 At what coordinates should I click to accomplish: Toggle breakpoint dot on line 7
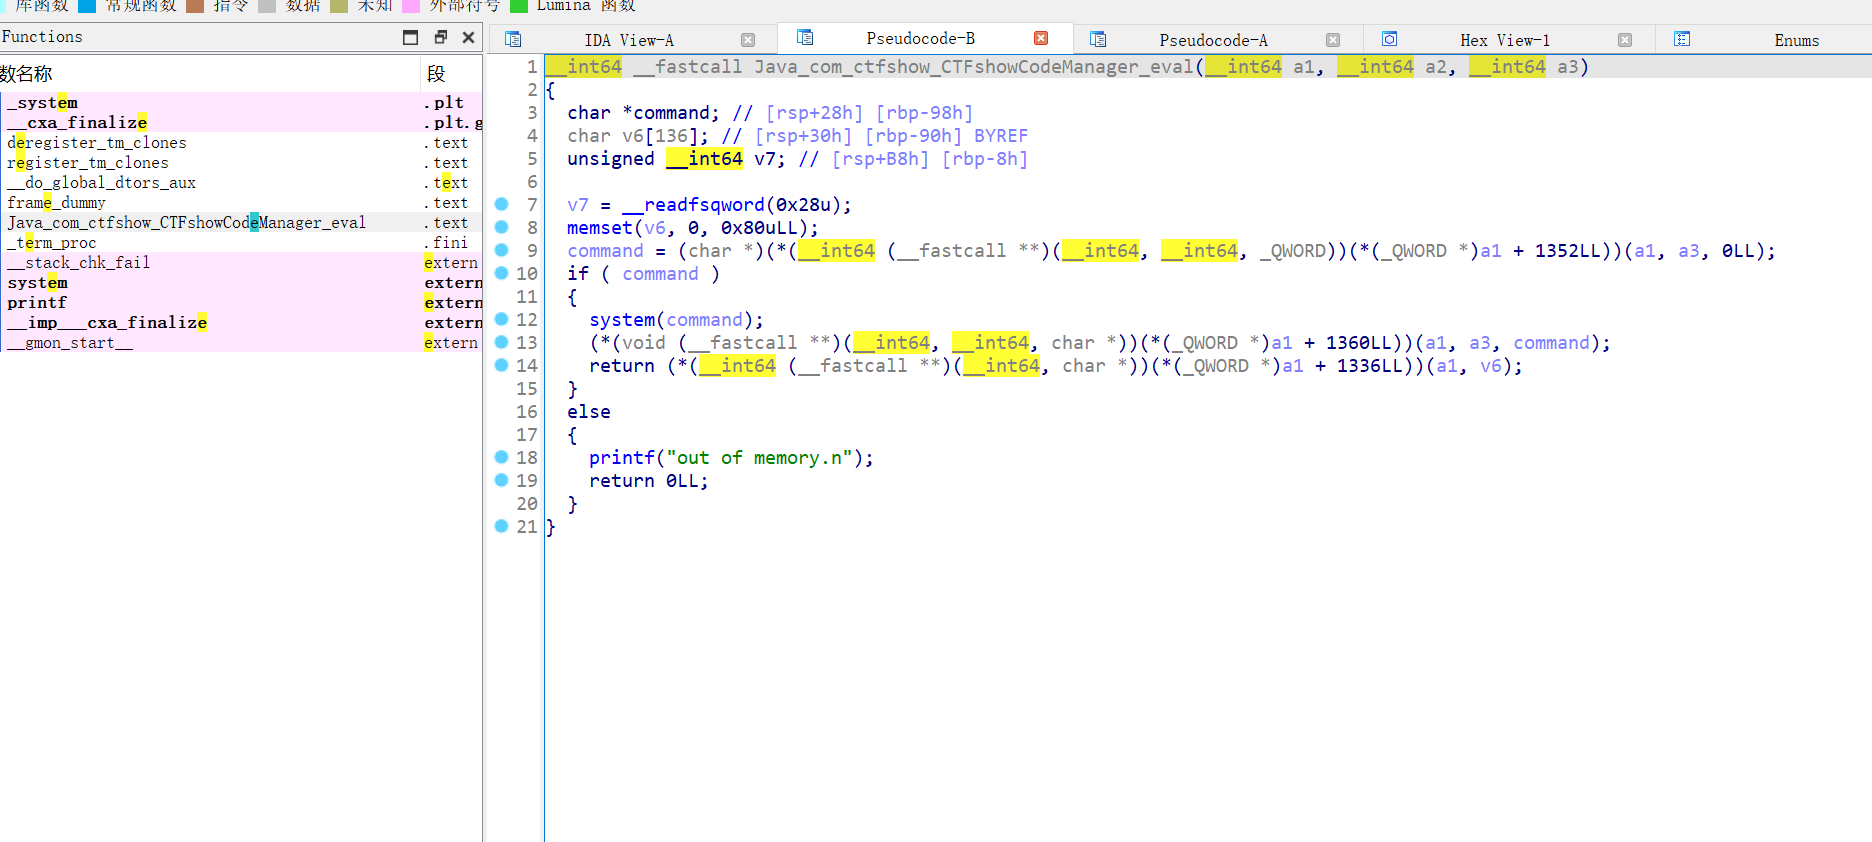(502, 204)
